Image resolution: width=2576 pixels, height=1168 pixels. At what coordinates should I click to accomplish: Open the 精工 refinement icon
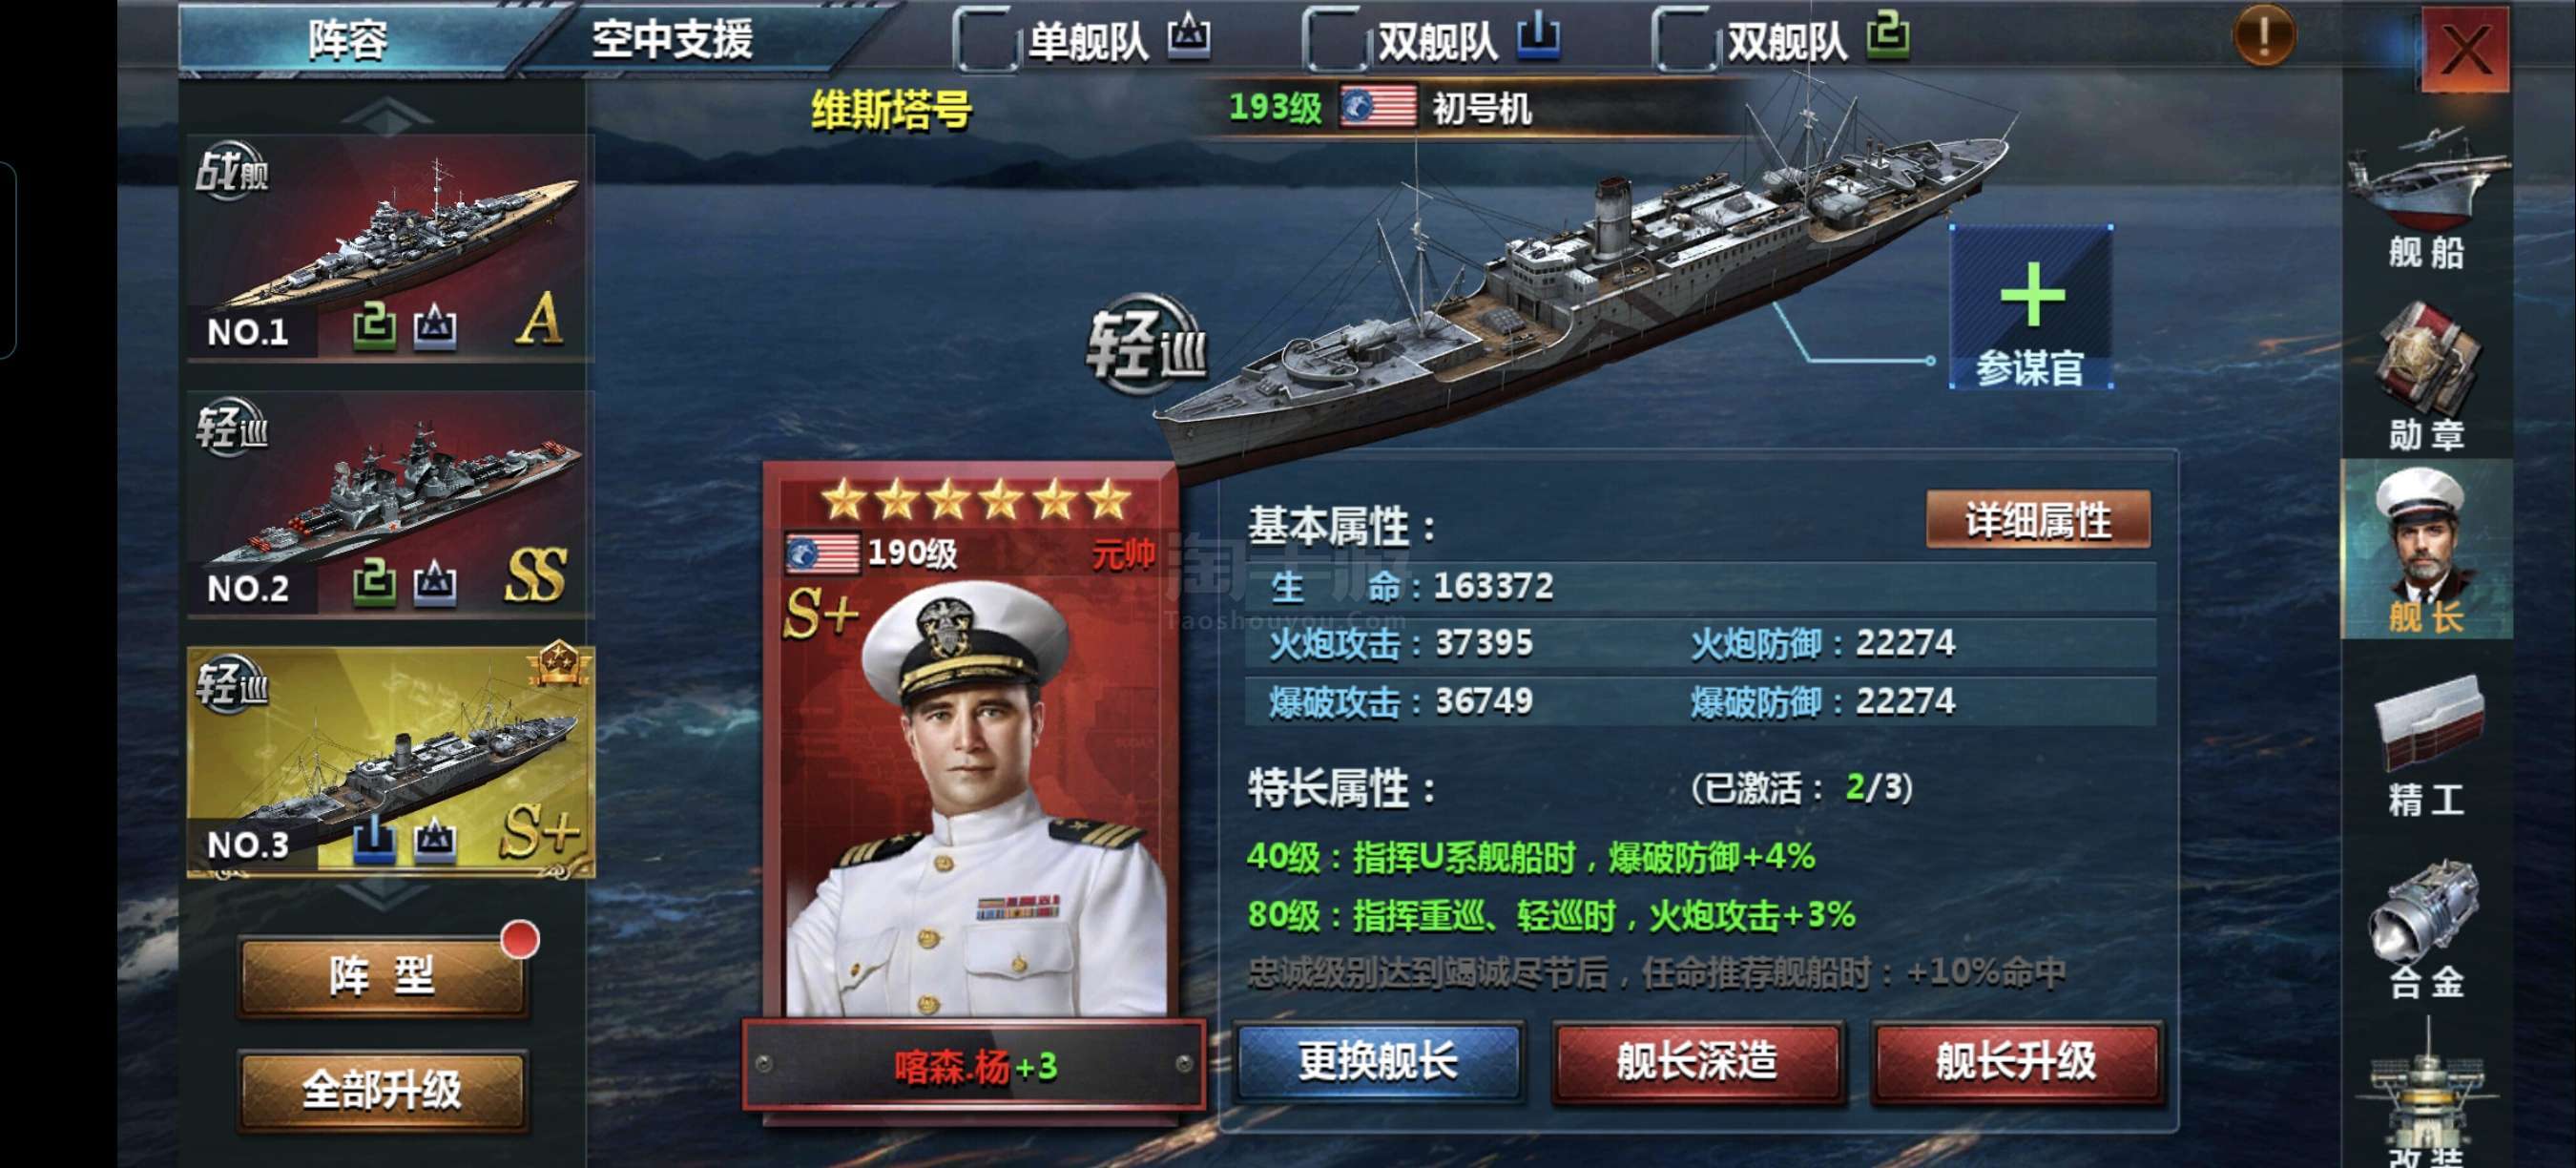[x=2426, y=746]
